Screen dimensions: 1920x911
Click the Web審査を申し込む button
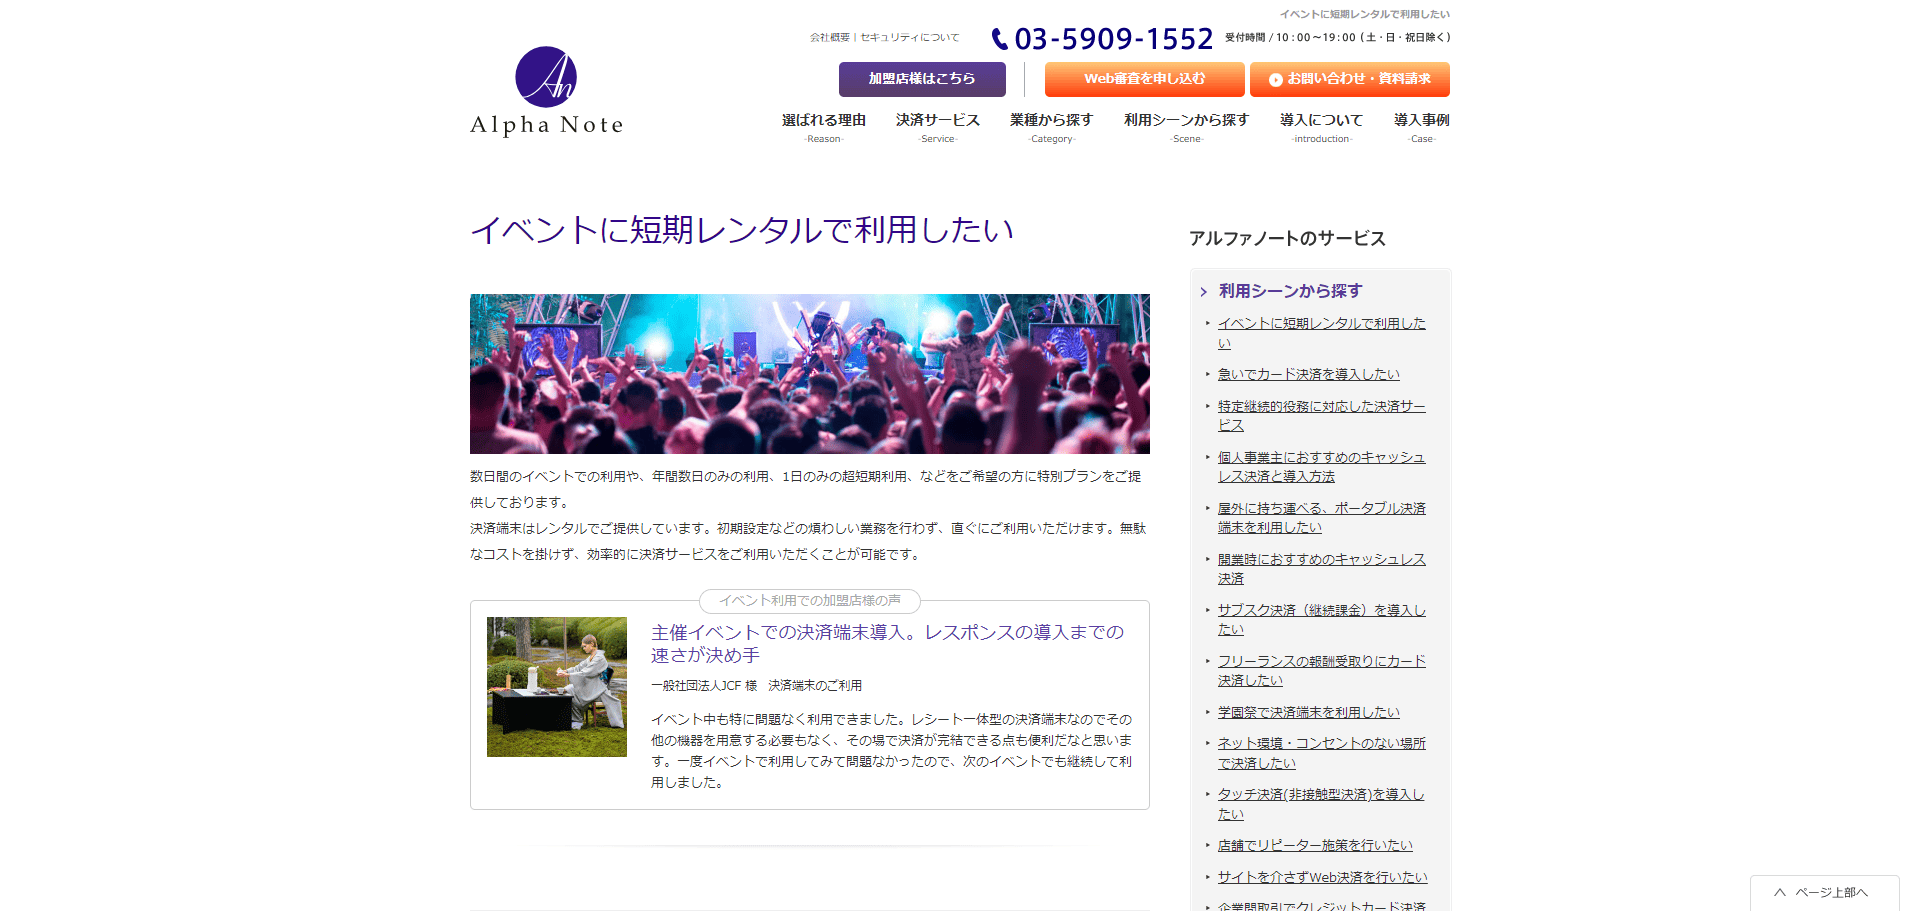click(x=1145, y=79)
